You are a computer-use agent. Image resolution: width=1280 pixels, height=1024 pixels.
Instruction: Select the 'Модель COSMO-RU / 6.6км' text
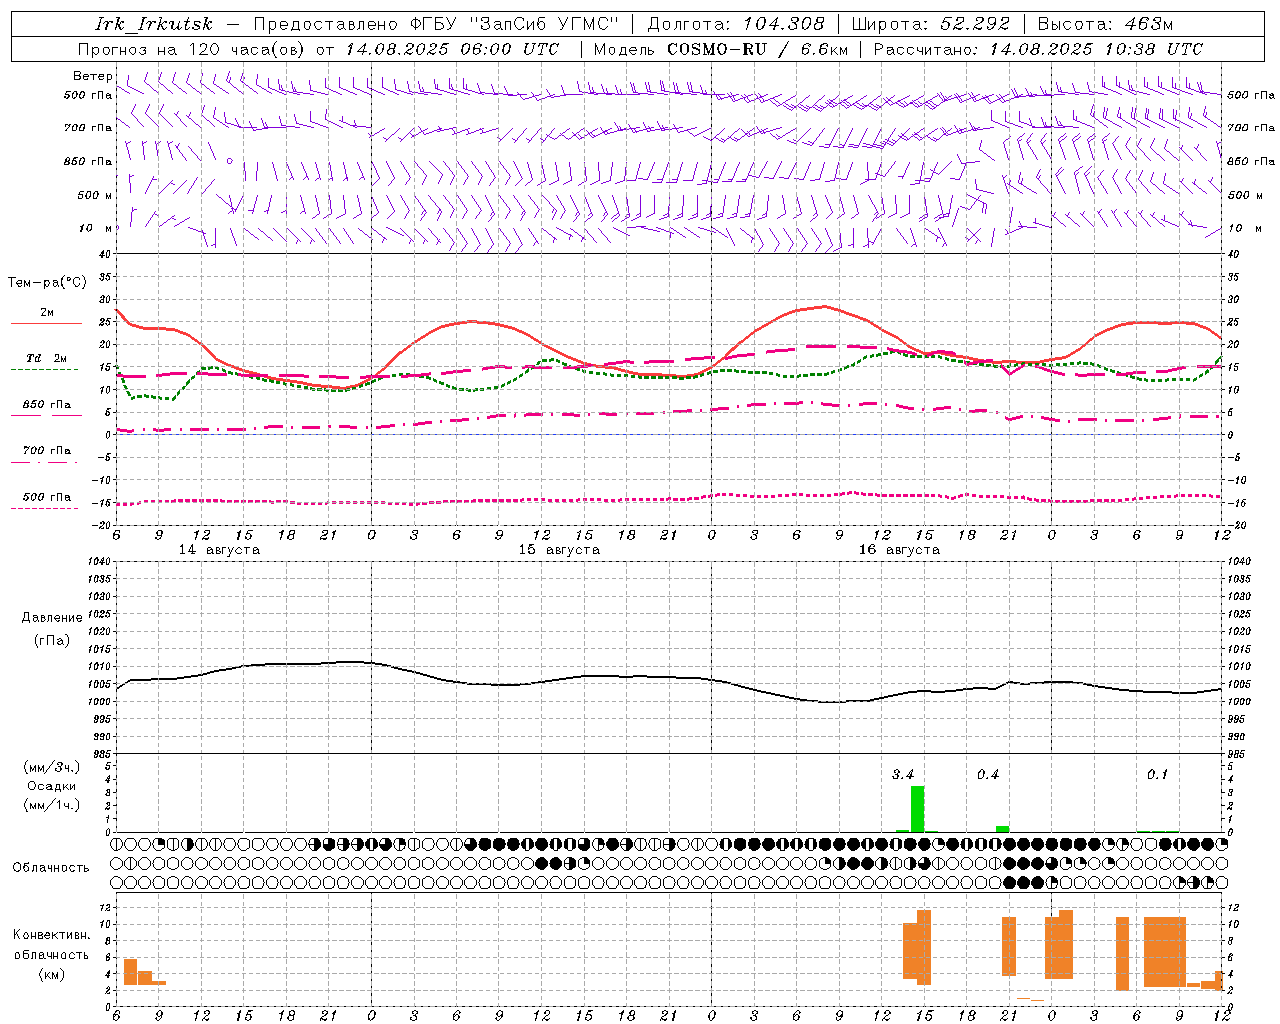point(721,49)
